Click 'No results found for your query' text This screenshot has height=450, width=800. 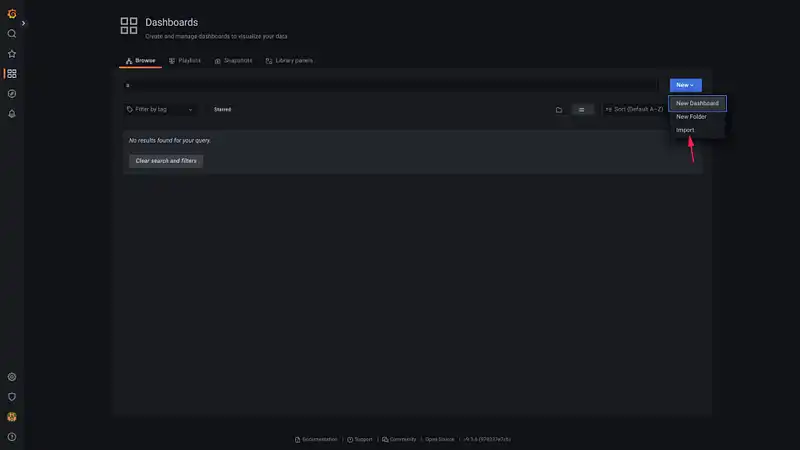point(169,140)
